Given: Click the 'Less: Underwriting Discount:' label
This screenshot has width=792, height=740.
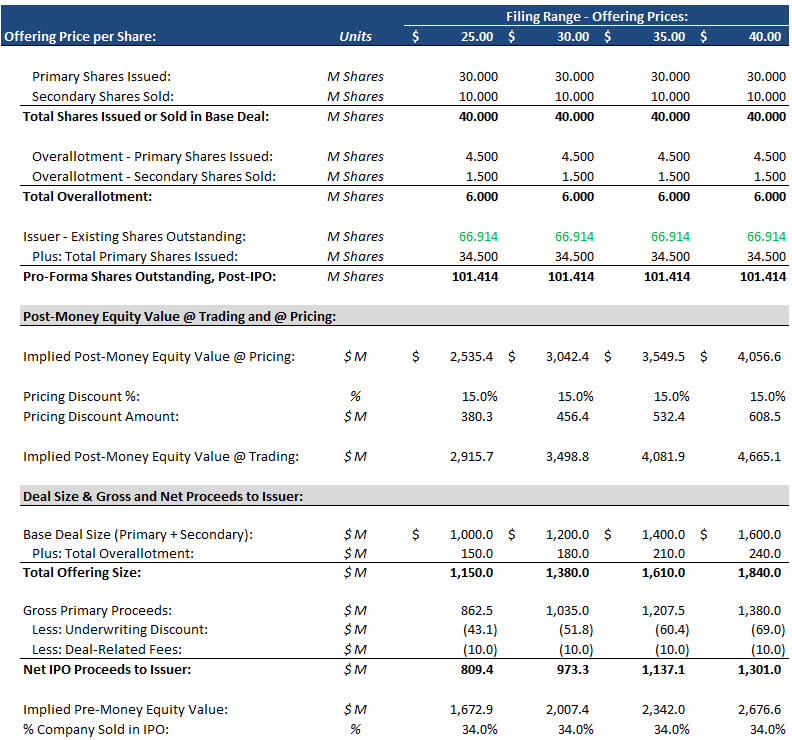Looking at the screenshot, I should (x=120, y=630).
